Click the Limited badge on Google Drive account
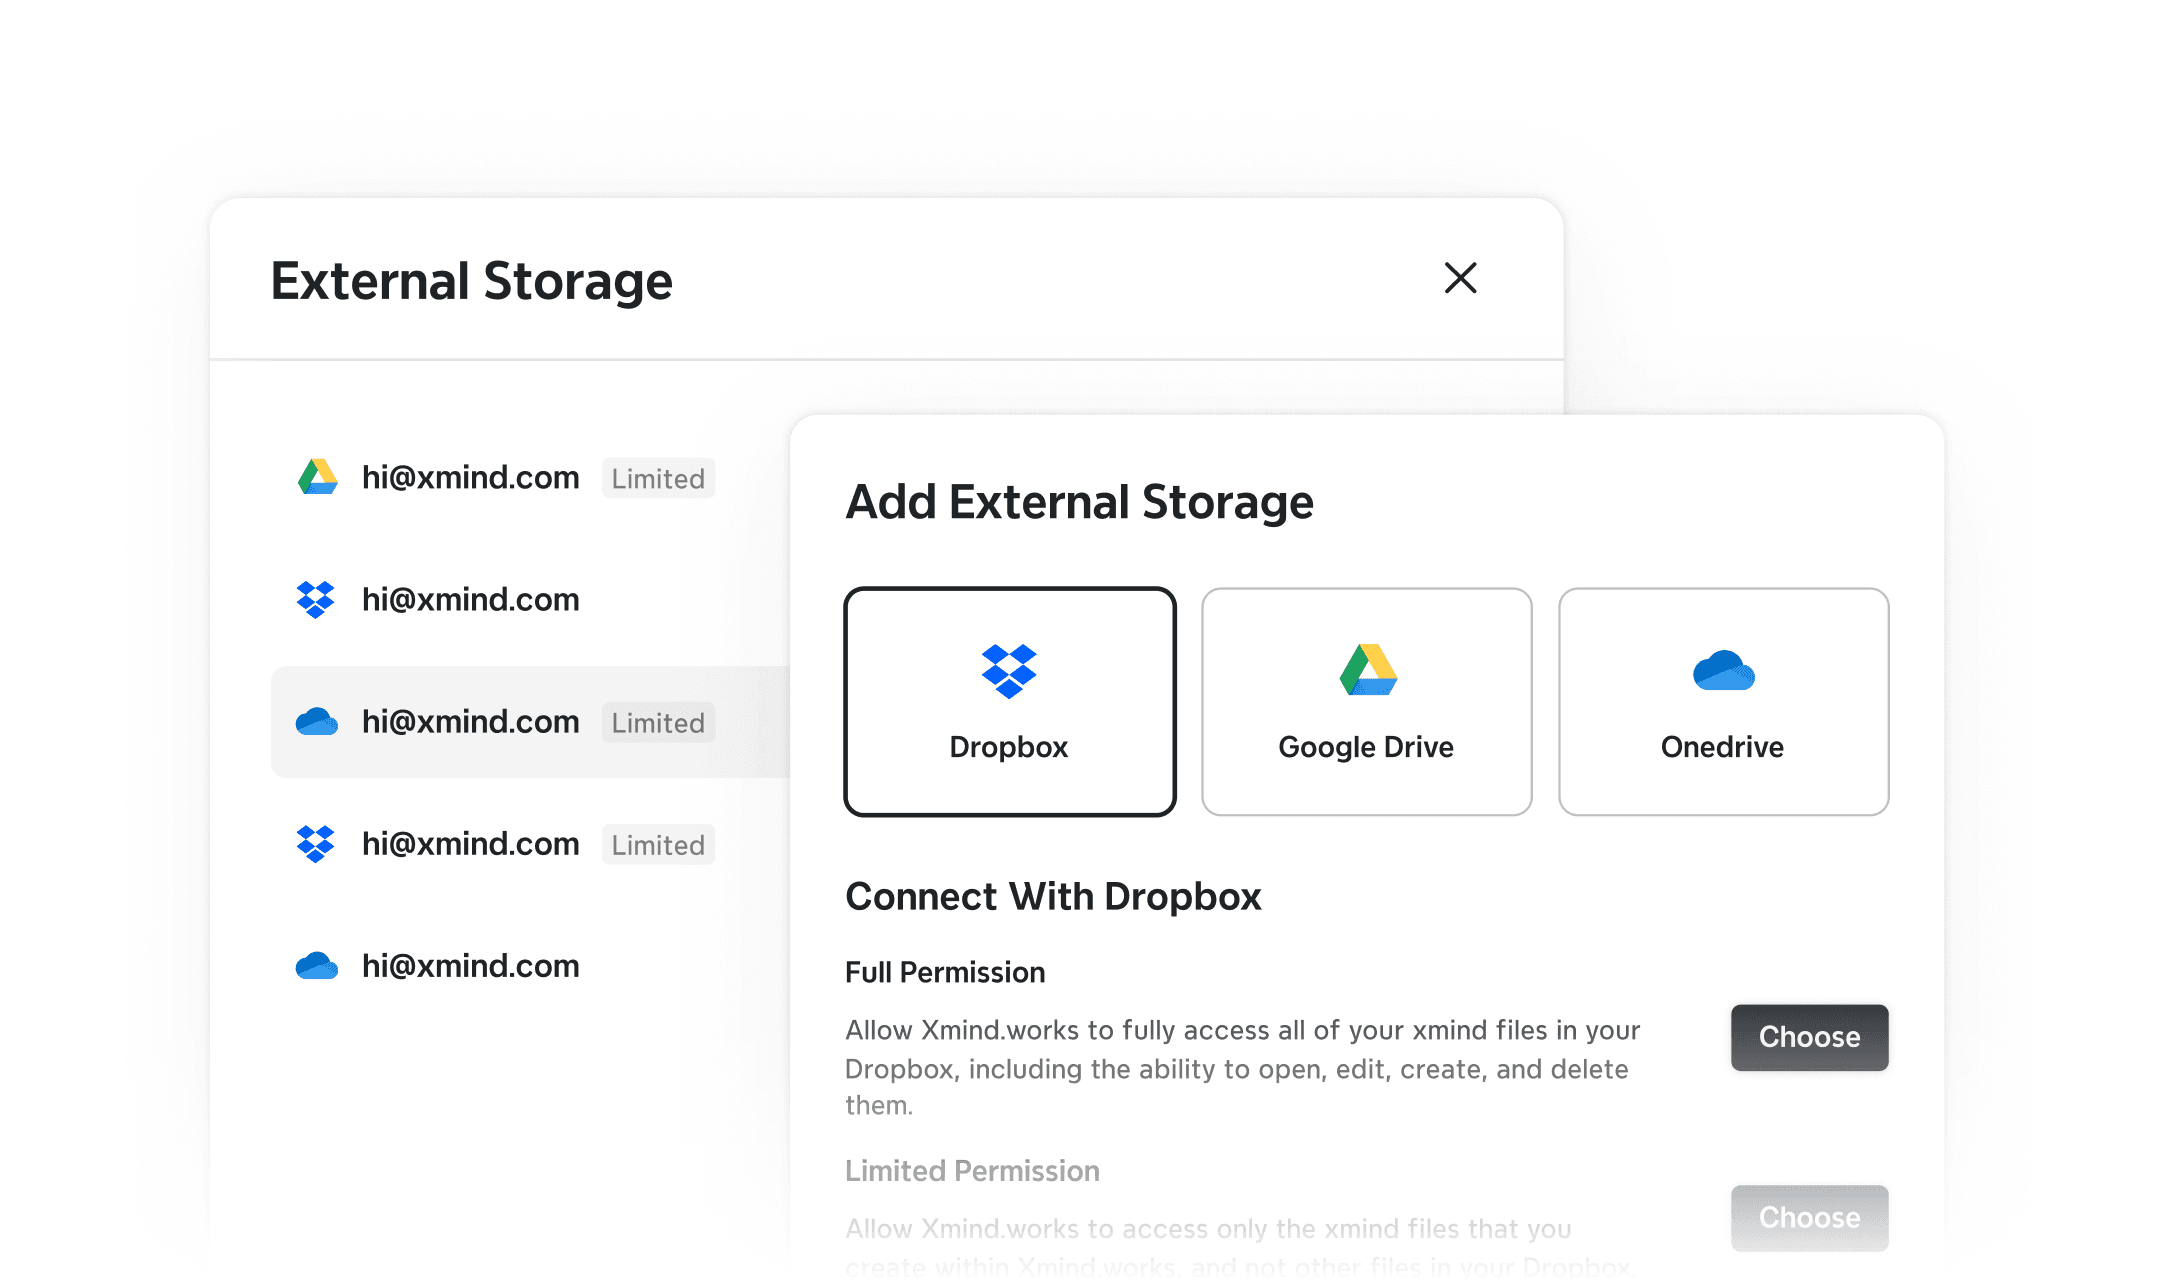The height and width of the screenshot is (1284, 2172). tap(658, 478)
